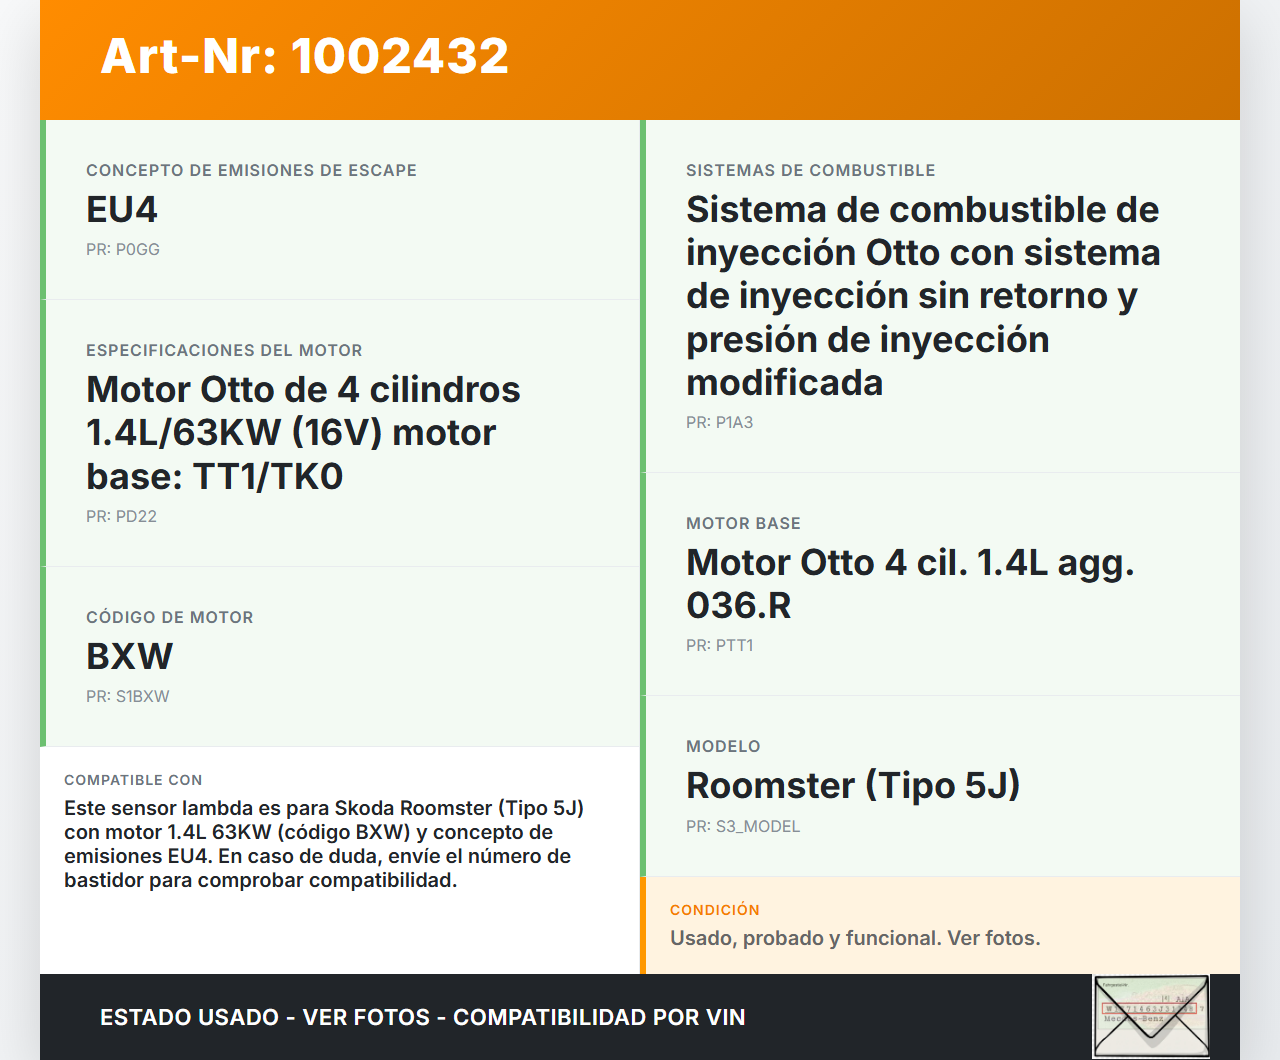
Task: Click the "BXW" engine code value
Action: coord(129,657)
